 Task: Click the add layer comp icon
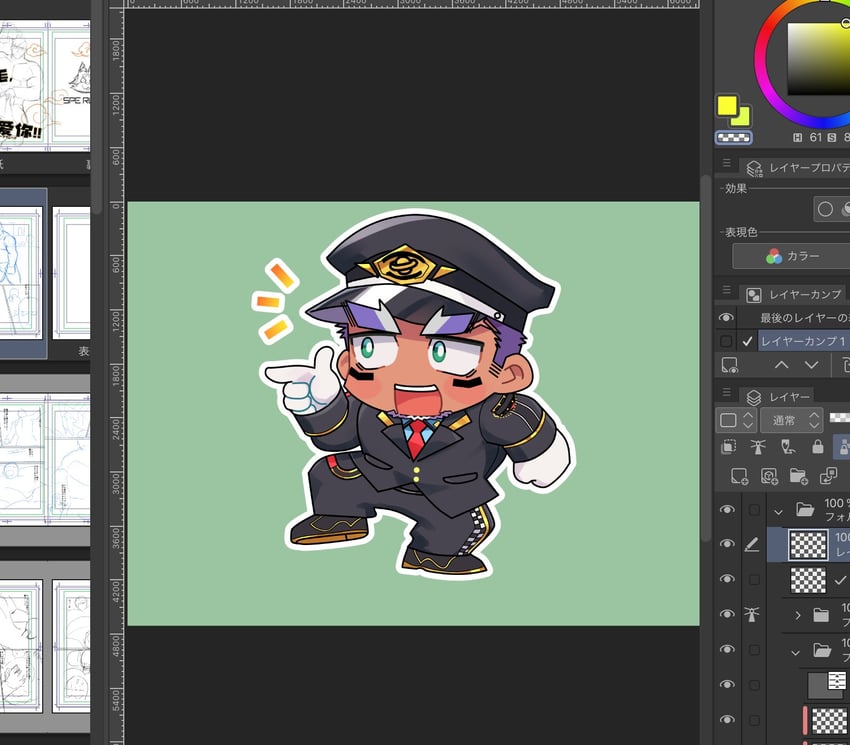730,365
